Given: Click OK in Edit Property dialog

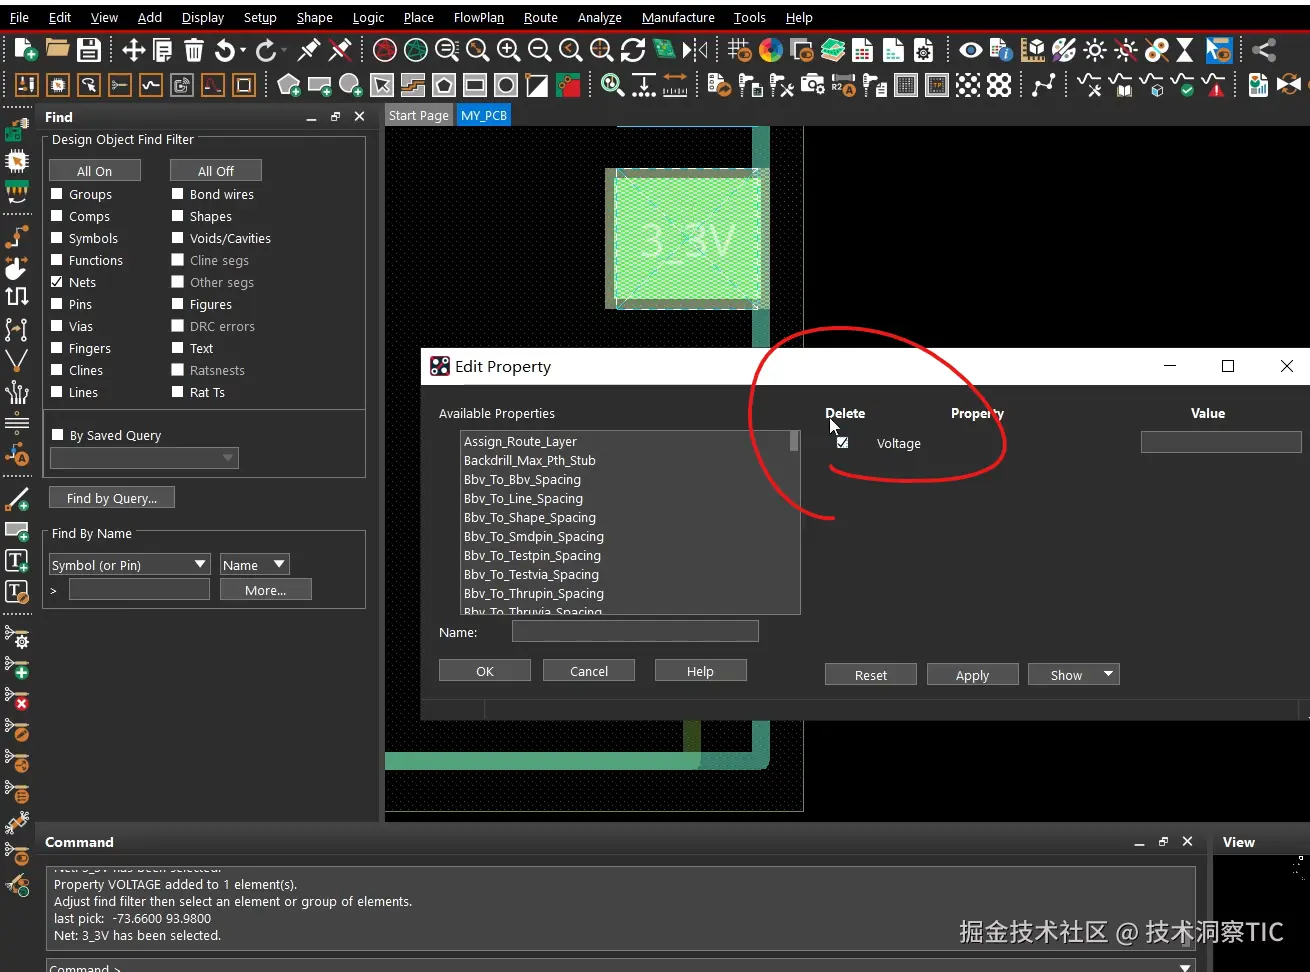Looking at the screenshot, I should pos(485,671).
